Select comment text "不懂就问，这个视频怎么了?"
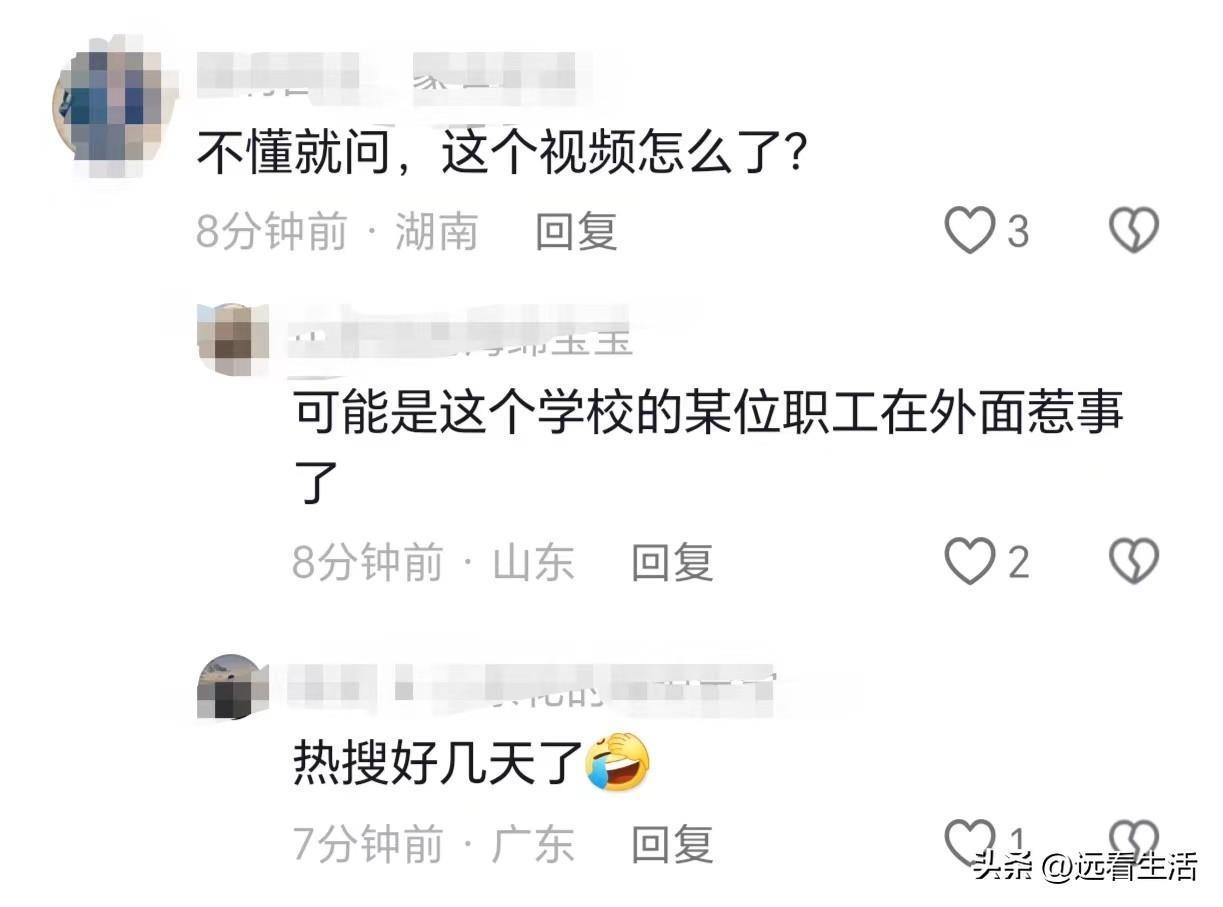The height and width of the screenshot is (907, 1223). pyautogui.click(x=501, y=155)
